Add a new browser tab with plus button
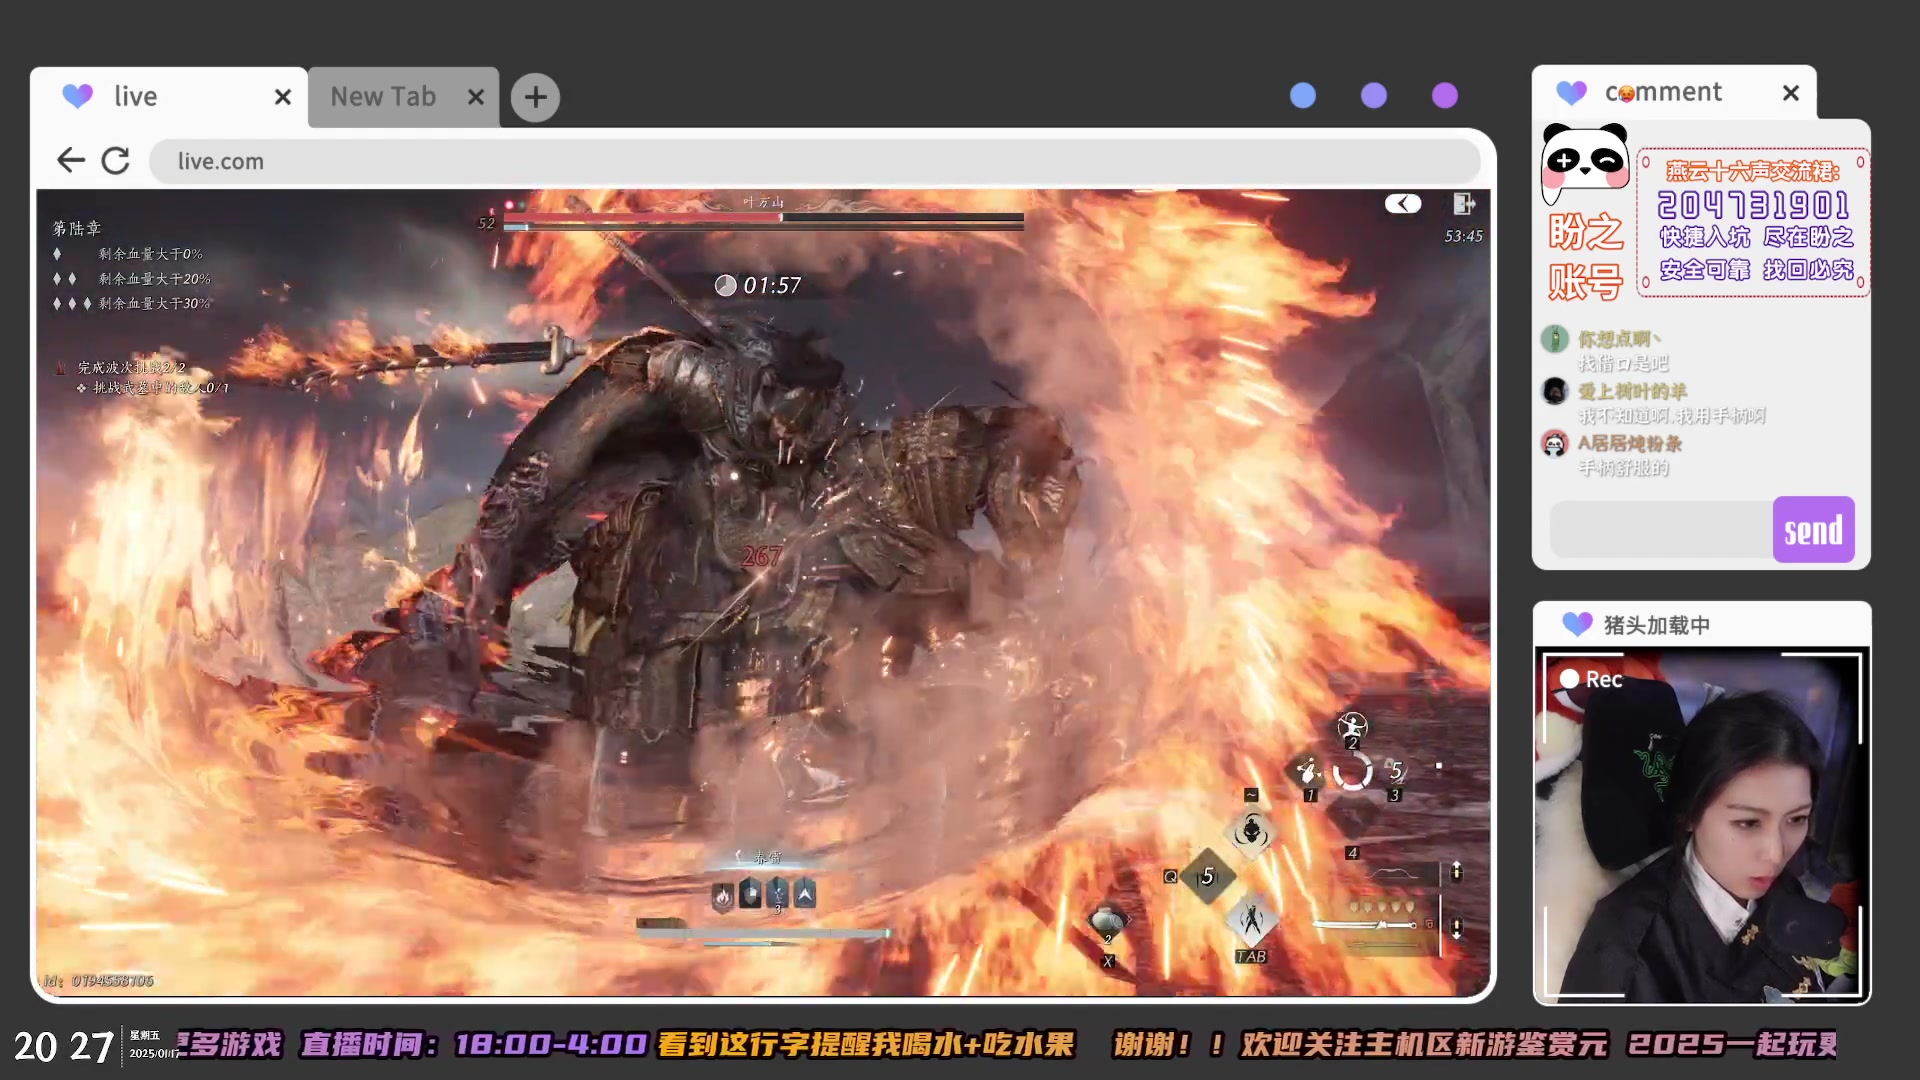Viewport: 1920px width, 1080px height. pyautogui.click(x=535, y=97)
